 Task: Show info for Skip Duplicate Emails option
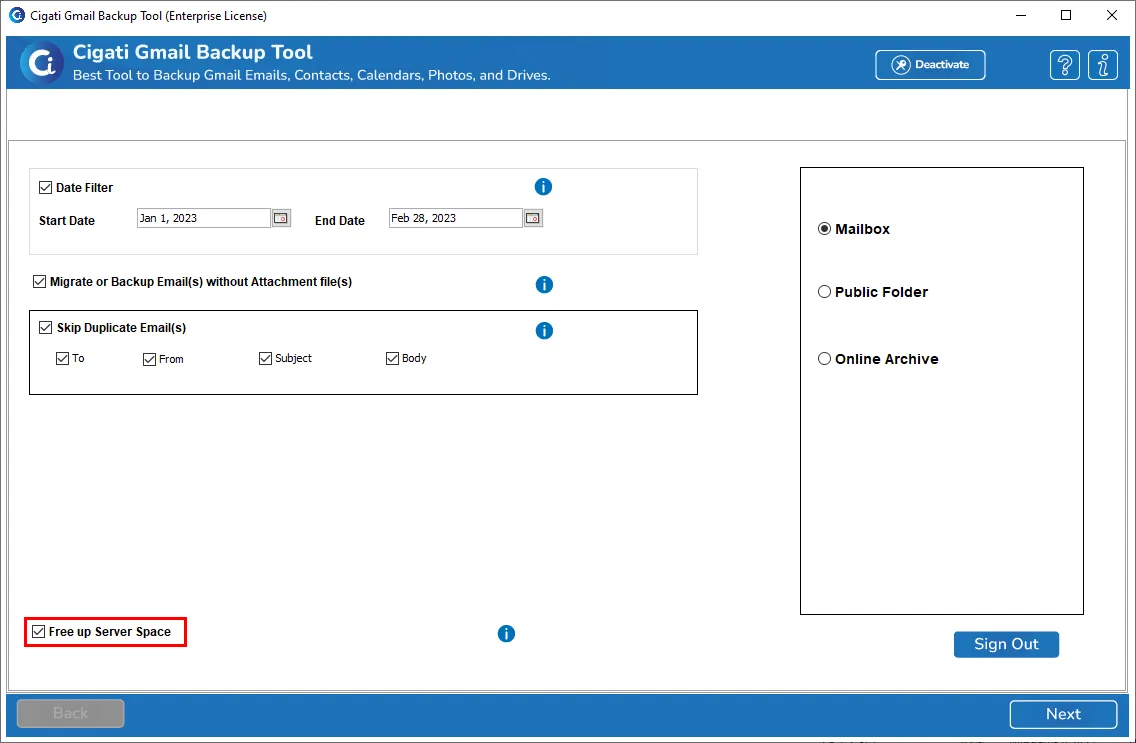(544, 331)
